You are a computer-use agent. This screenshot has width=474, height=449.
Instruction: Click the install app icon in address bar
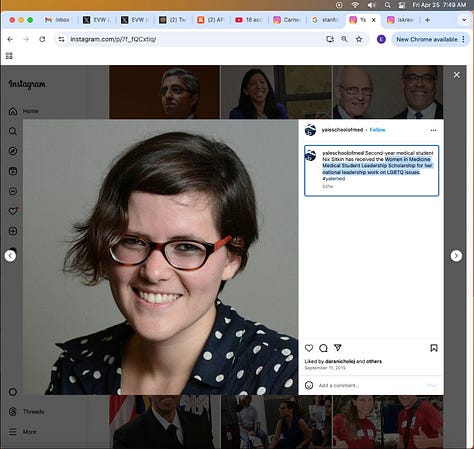point(330,39)
